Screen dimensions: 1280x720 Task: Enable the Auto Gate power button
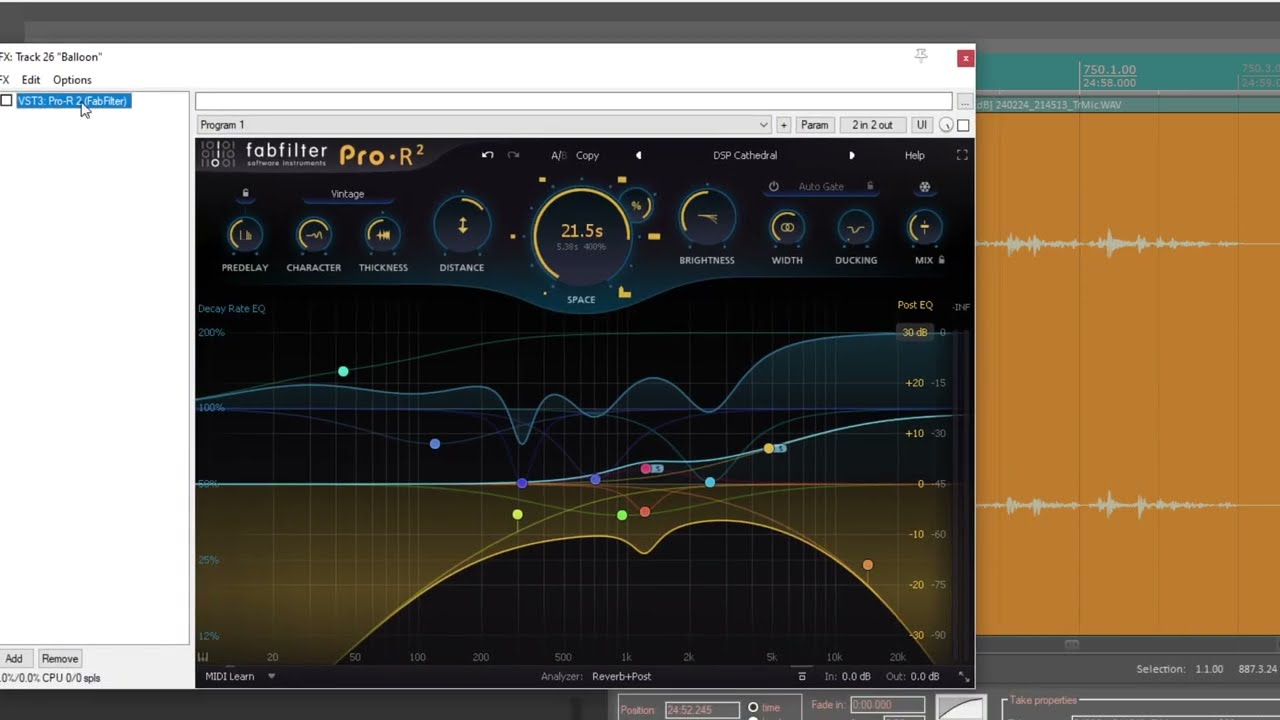pos(773,187)
